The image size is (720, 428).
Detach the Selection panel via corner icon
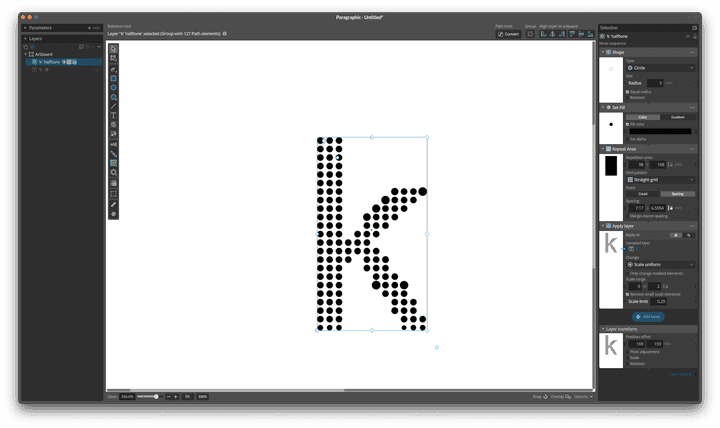(694, 28)
